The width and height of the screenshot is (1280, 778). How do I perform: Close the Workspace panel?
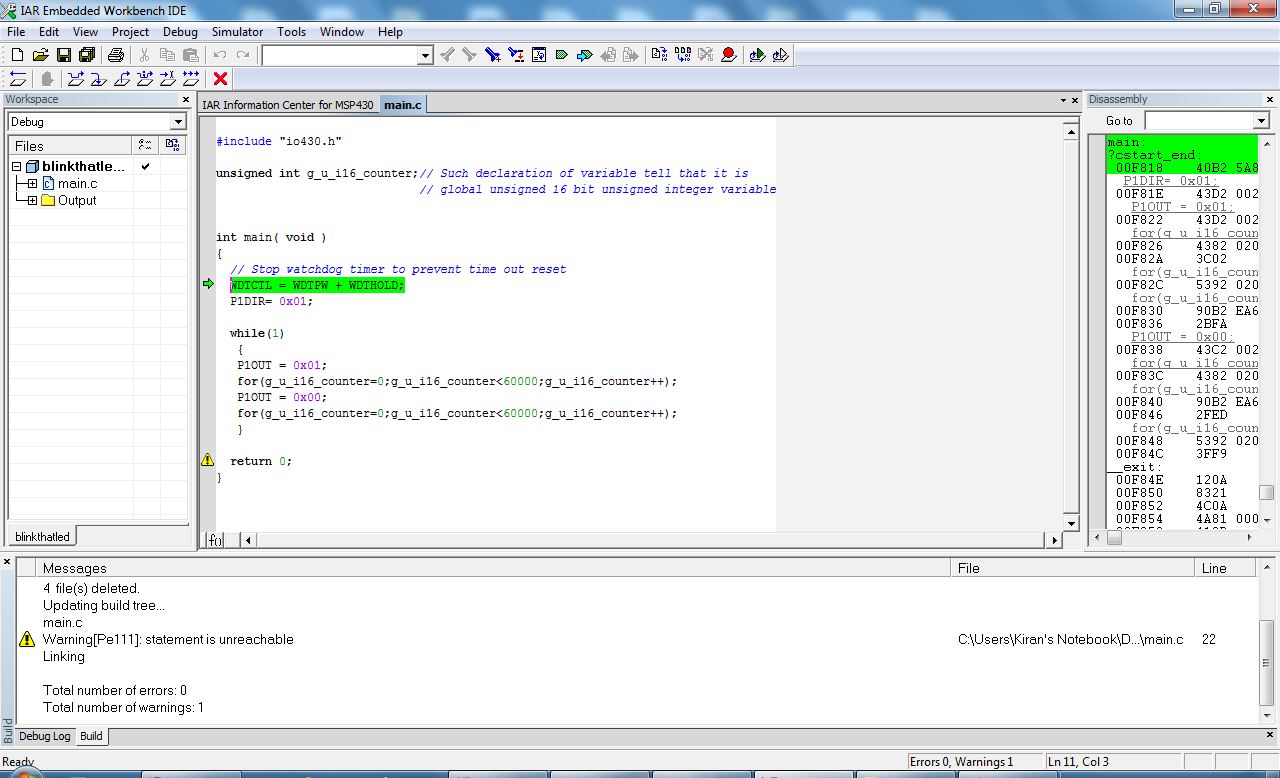(185, 99)
